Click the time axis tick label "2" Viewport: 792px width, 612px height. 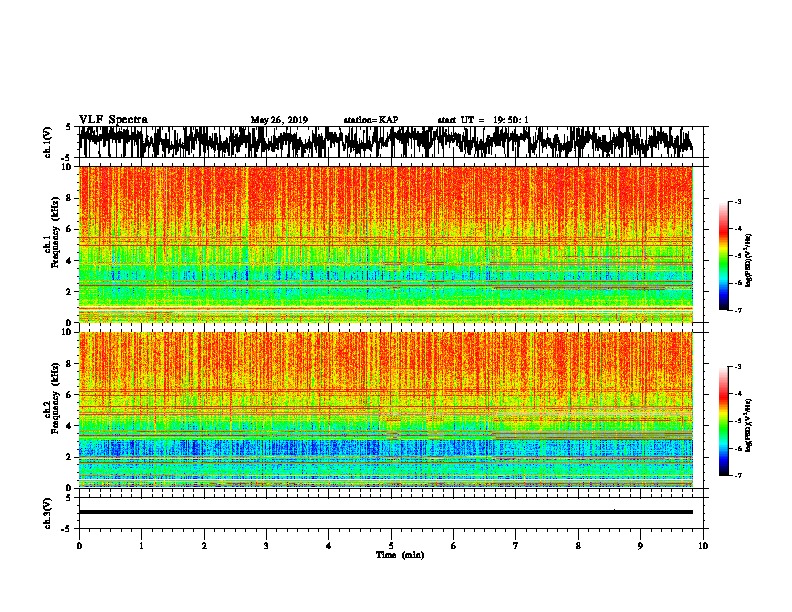tap(204, 546)
